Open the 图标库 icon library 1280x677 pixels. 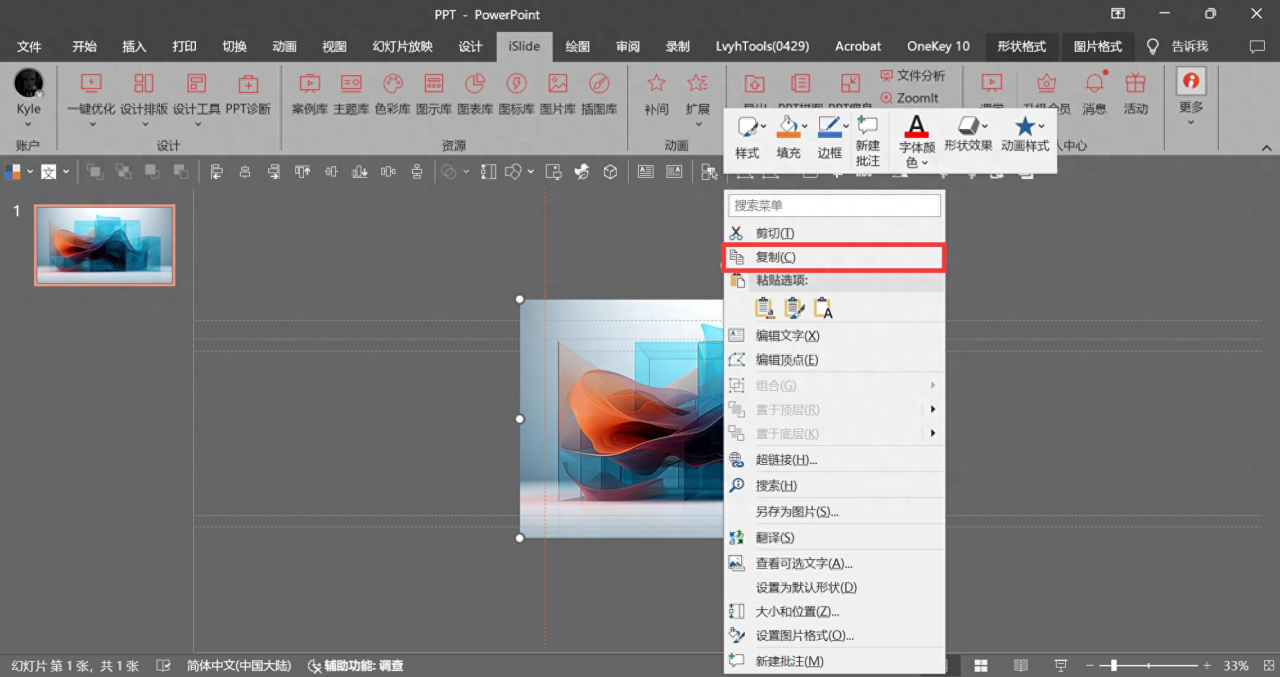[516, 93]
